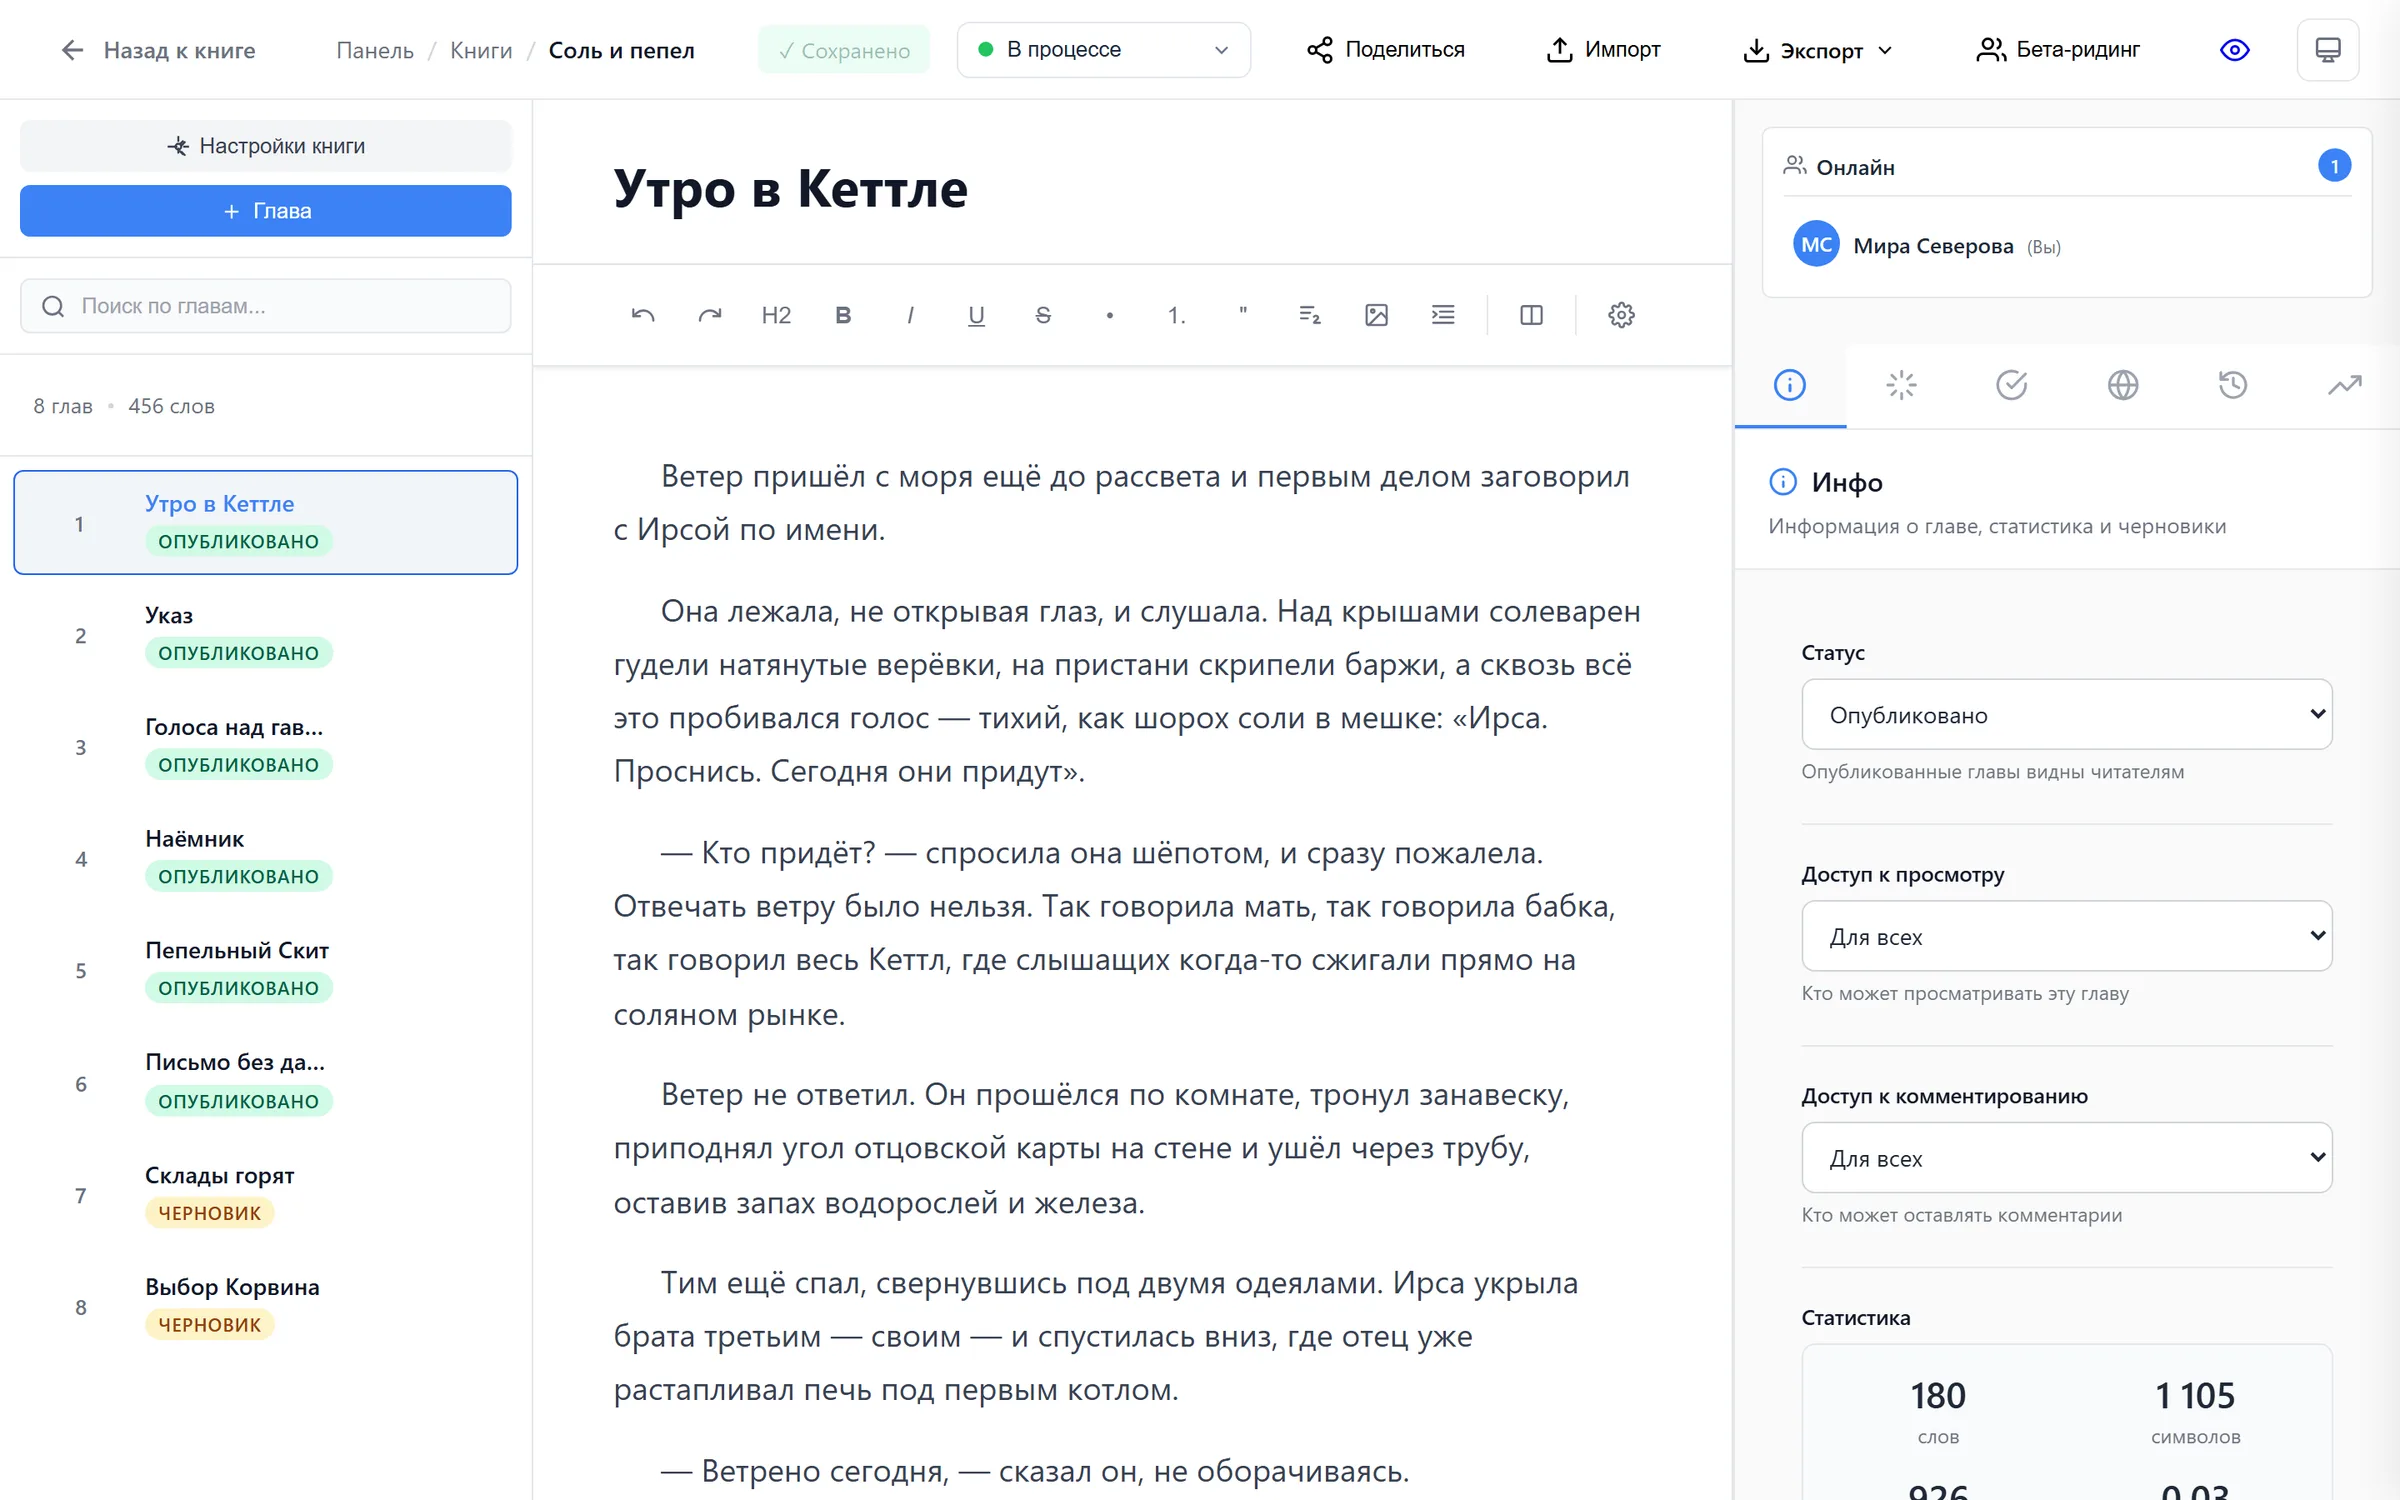Toggle split column view icon
This screenshot has height=1500, width=2400.
[x=1531, y=315]
